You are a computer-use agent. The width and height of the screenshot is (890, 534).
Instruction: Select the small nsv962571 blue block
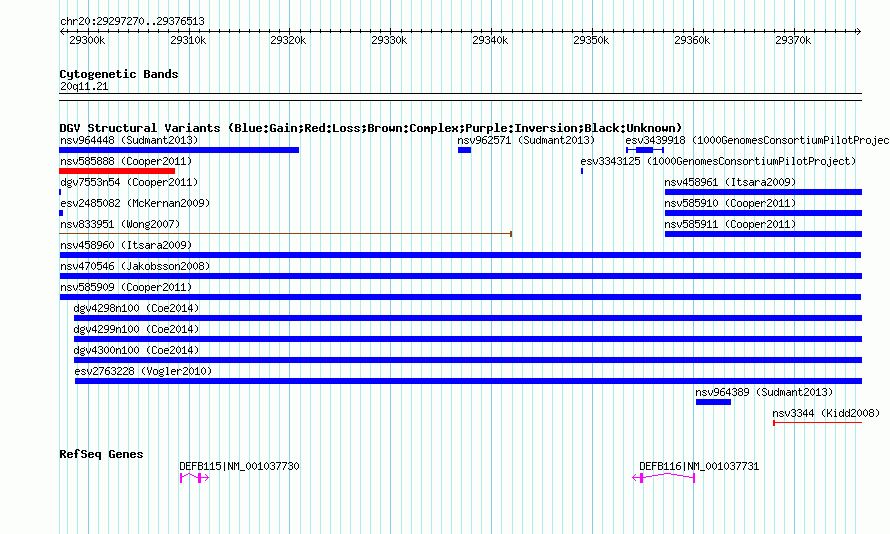coord(464,150)
